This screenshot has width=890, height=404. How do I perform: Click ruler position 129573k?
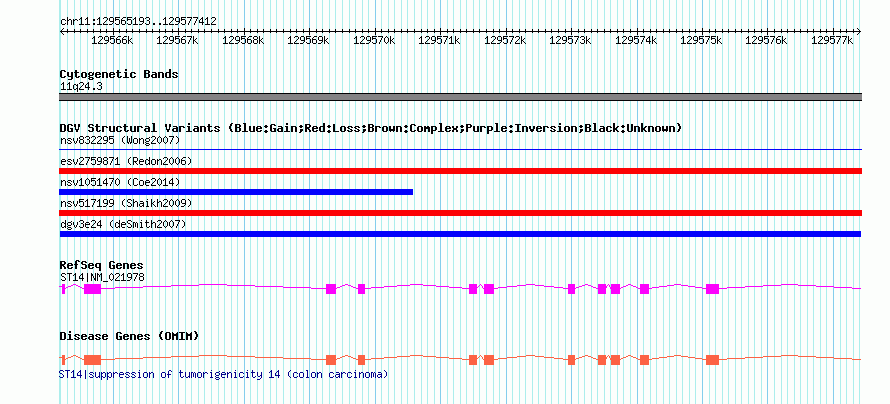(570, 40)
